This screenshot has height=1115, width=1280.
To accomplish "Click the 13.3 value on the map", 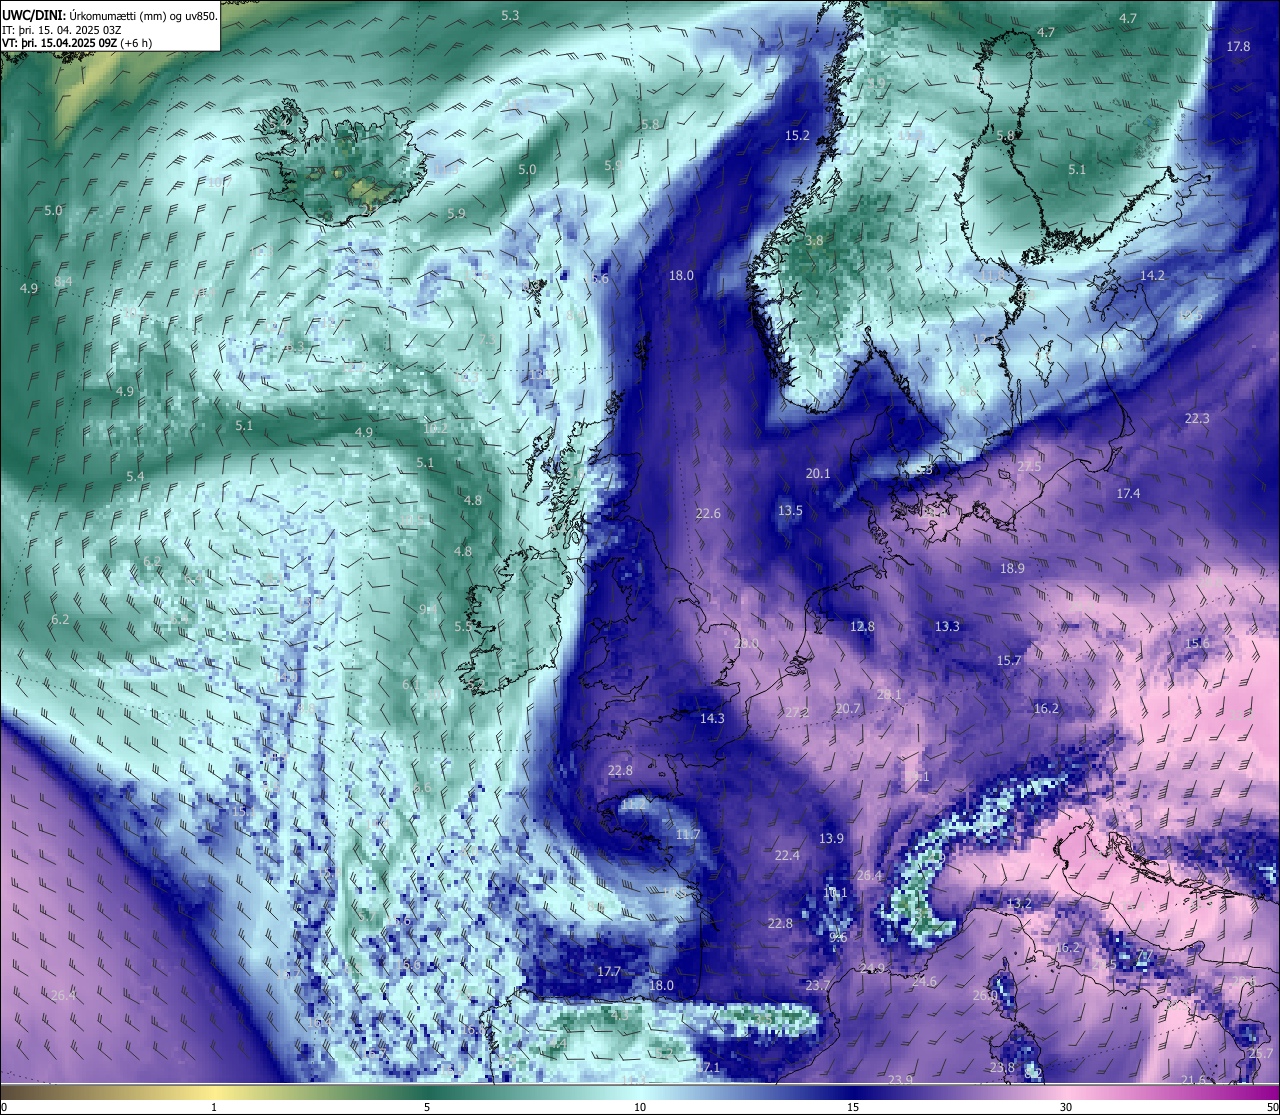I will click(947, 627).
